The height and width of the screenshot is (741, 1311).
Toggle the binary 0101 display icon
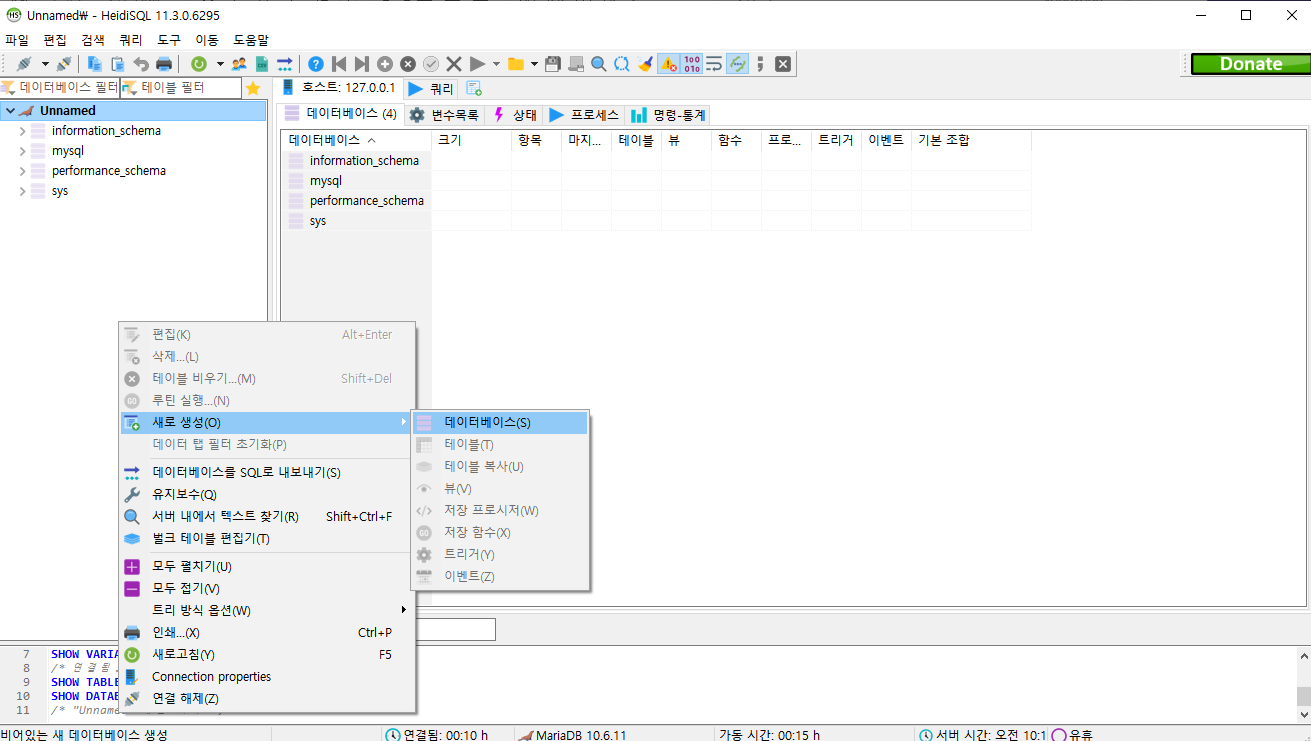[x=691, y=63]
